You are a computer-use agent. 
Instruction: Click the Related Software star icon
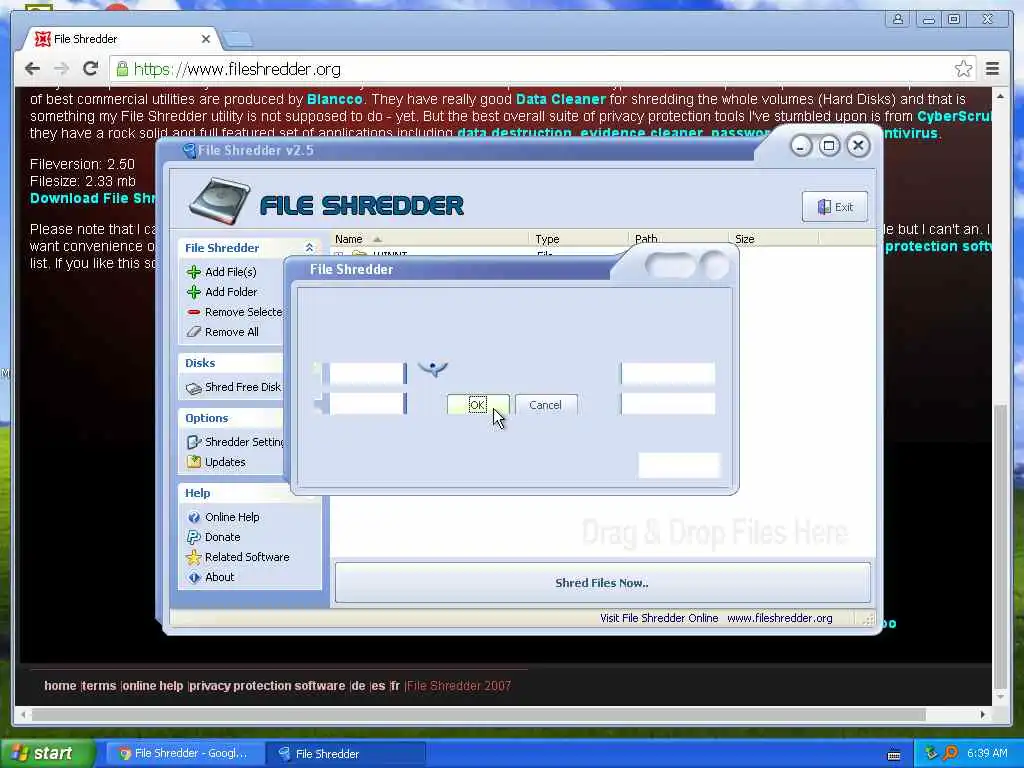(193, 557)
